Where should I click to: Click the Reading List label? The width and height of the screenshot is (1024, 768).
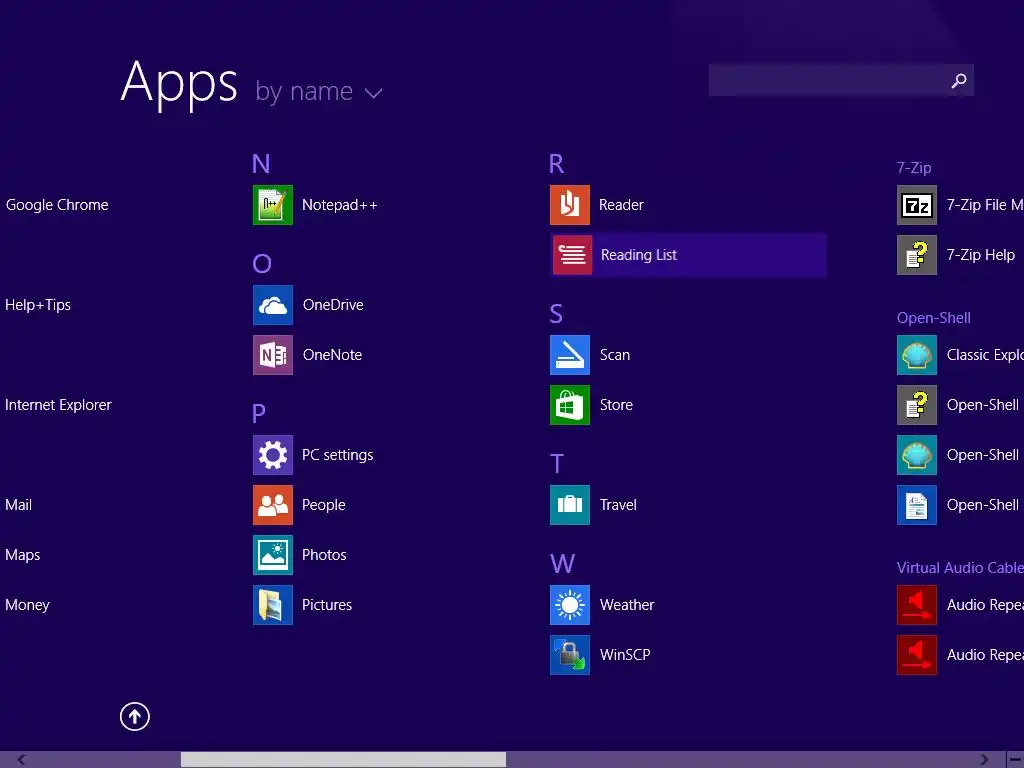tap(639, 255)
